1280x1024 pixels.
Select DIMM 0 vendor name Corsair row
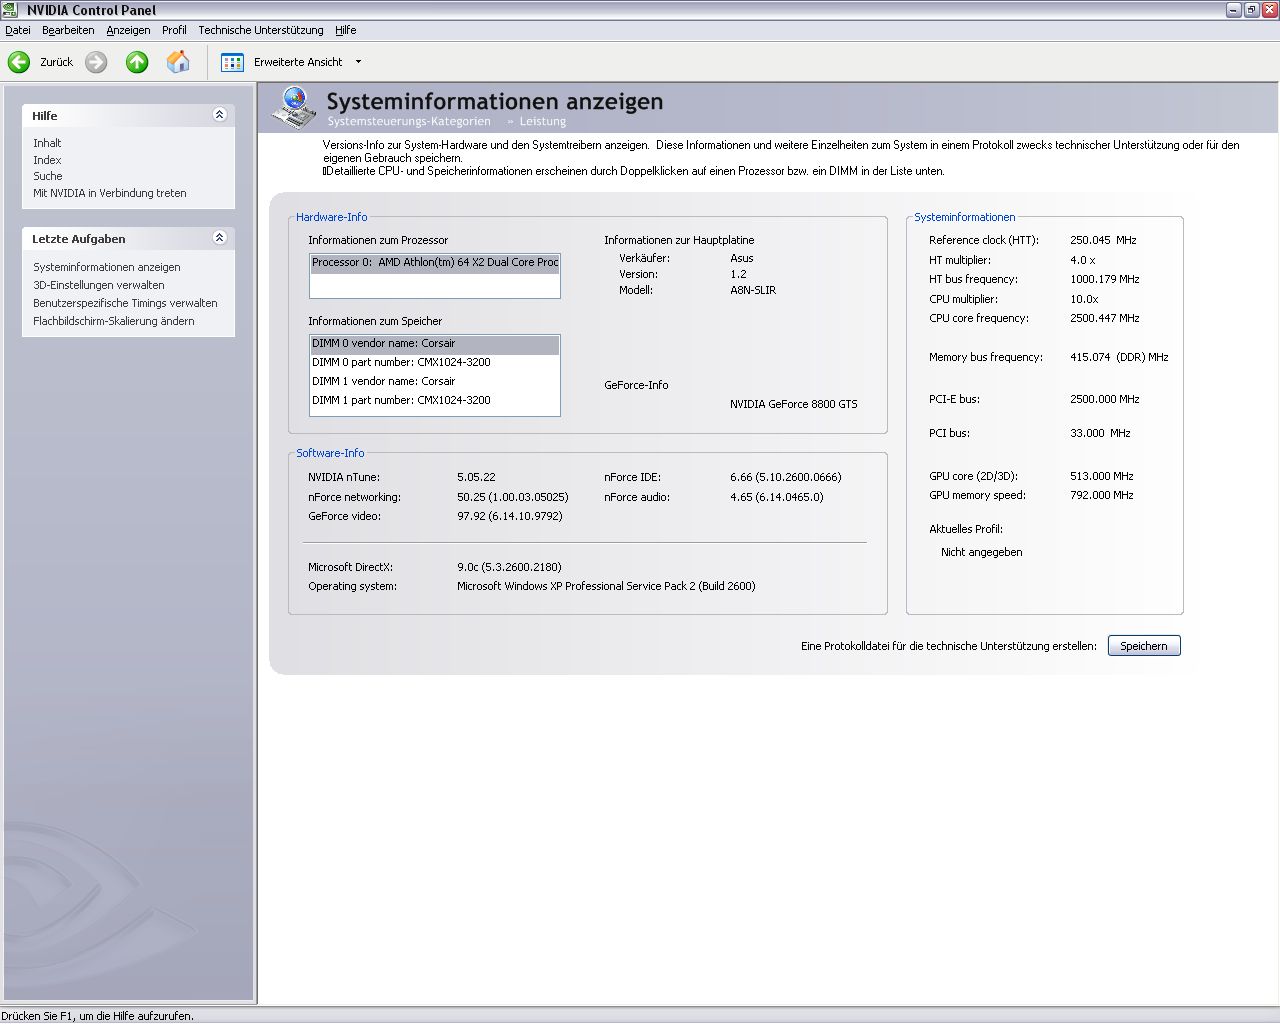pyautogui.click(x=435, y=343)
